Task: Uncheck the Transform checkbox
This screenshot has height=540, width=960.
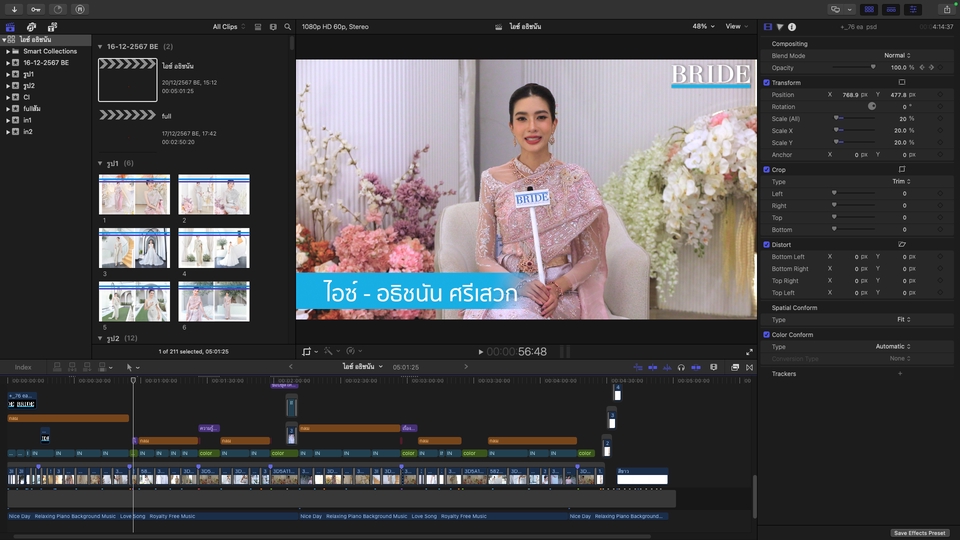Action: (x=767, y=82)
